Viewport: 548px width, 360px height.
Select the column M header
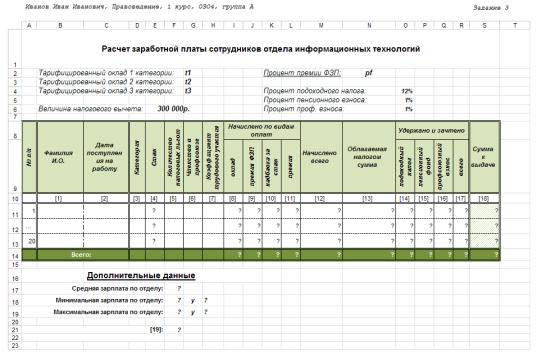pyautogui.click(x=321, y=26)
